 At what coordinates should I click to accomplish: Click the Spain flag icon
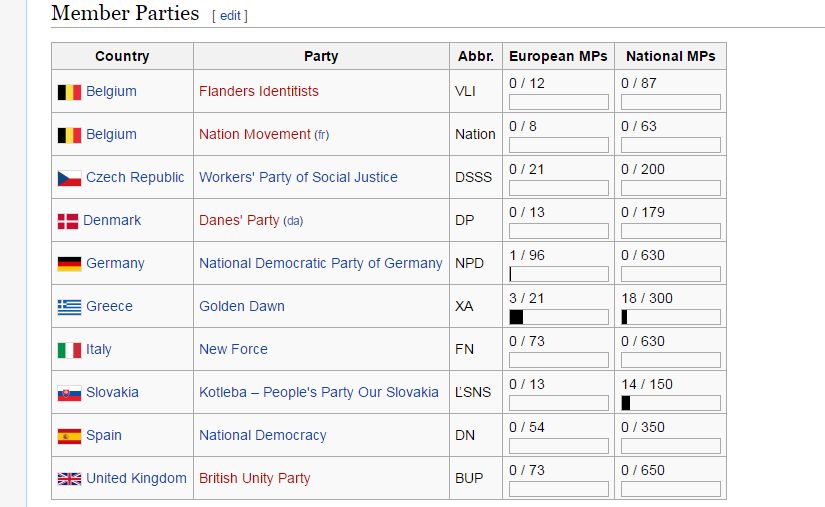pyautogui.click(x=69, y=436)
